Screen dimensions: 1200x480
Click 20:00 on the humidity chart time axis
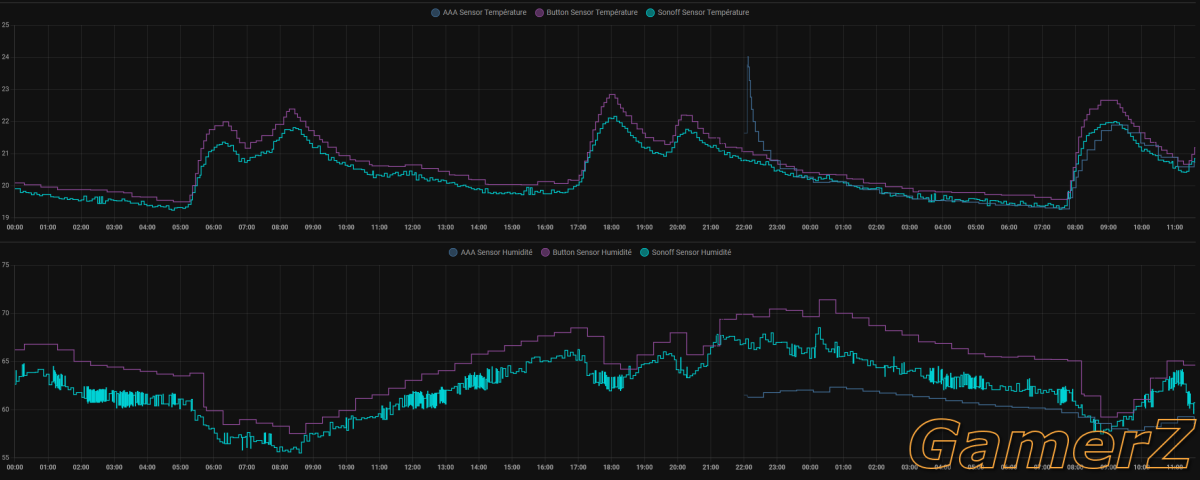(x=677, y=467)
